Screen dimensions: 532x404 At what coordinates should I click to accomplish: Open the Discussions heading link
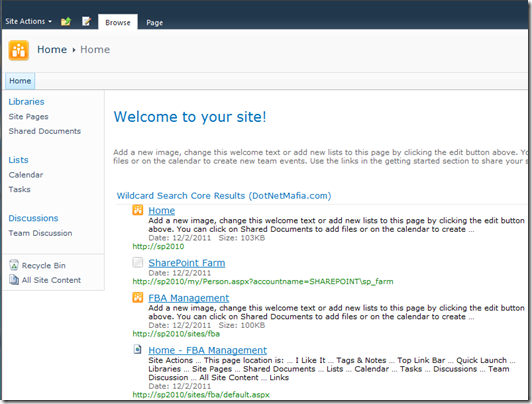(33, 218)
